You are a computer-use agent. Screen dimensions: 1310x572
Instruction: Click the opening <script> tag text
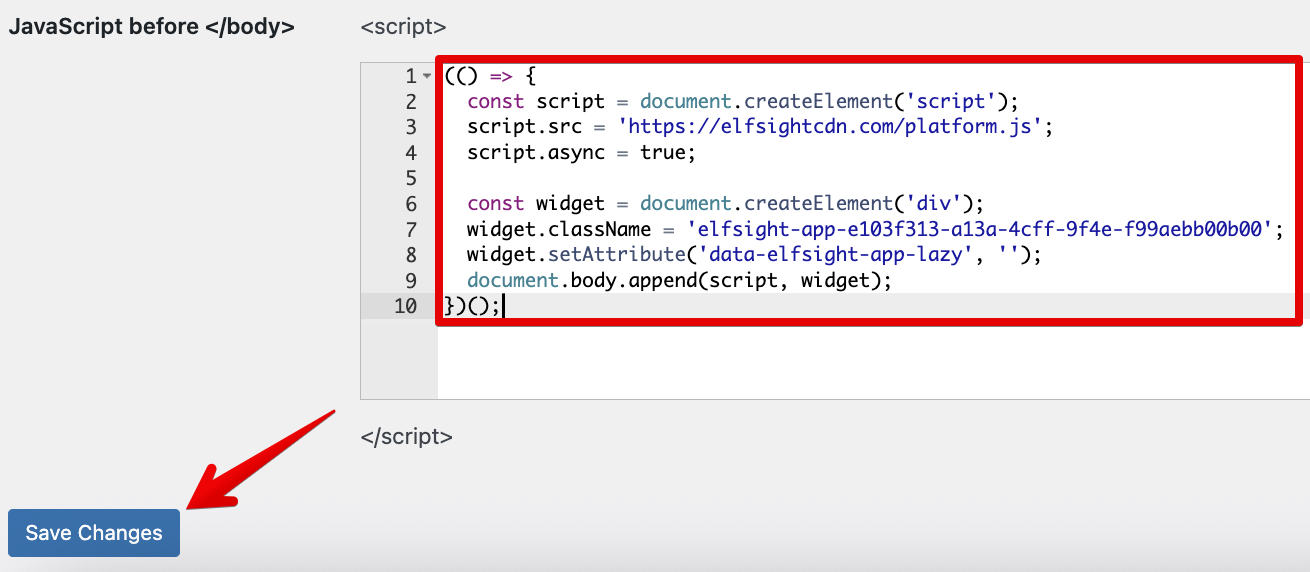pyautogui.click(x=404, y=27)
